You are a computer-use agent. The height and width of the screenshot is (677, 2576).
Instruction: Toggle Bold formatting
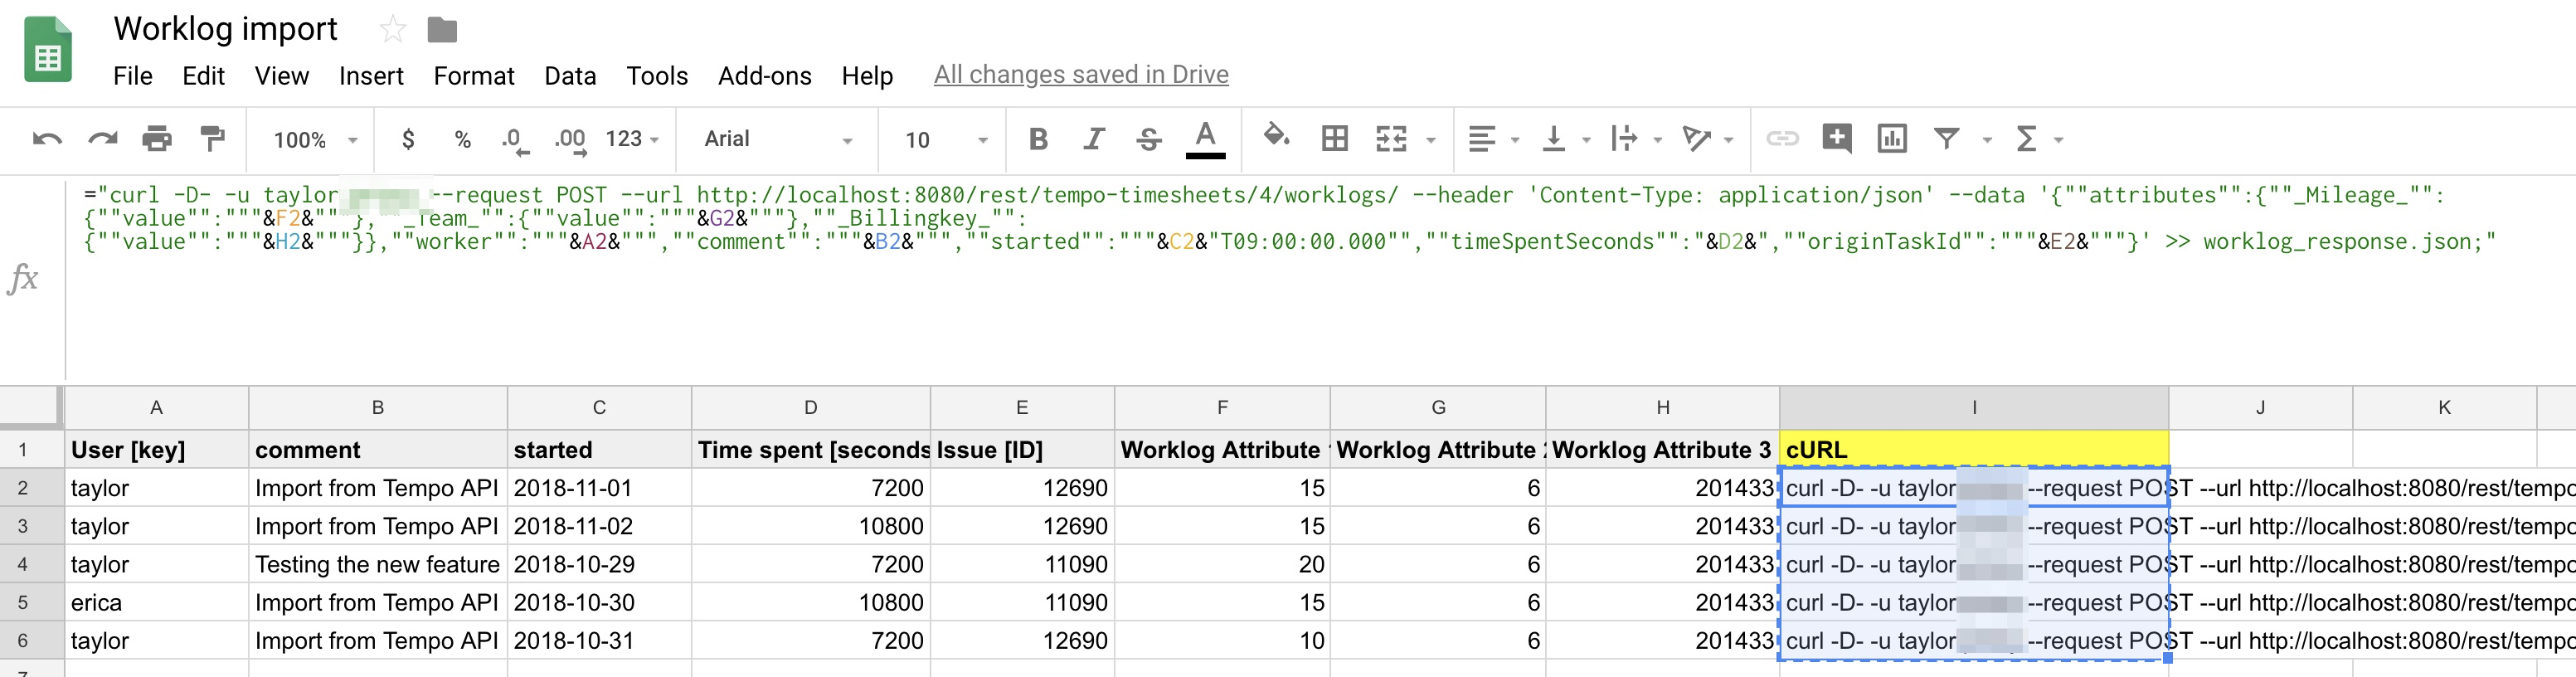click(x=1038, y=139)
